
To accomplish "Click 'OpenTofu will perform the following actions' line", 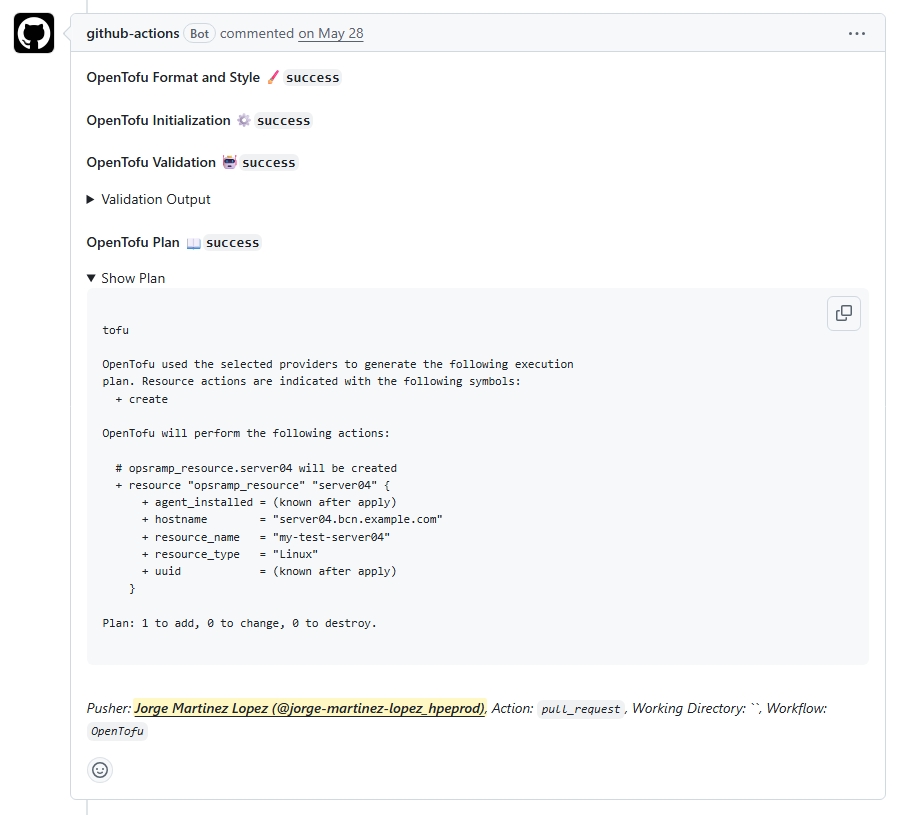I will [x=246, y=433].
